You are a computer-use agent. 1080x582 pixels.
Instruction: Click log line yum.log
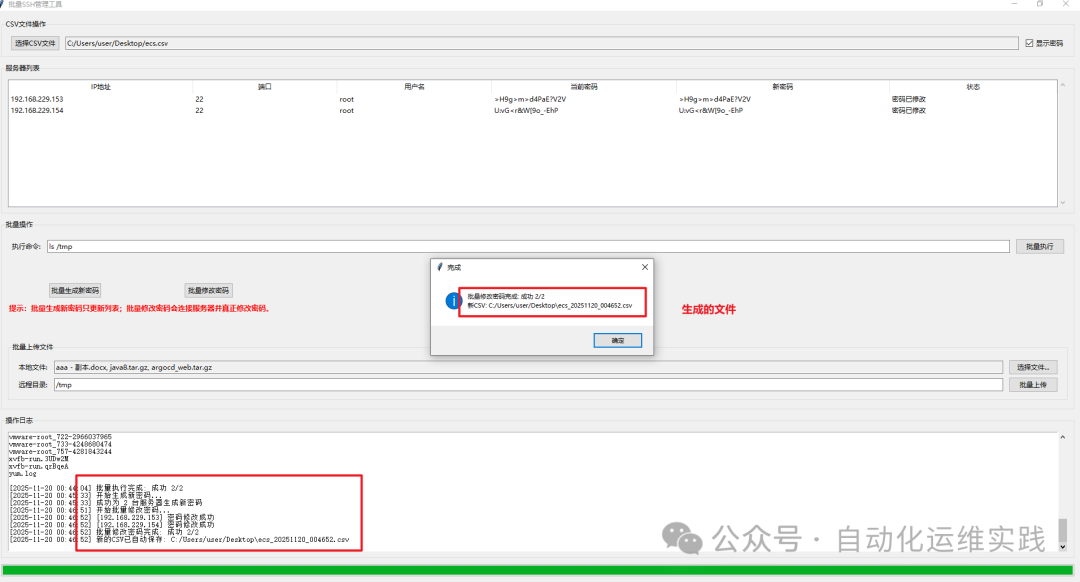23,473
